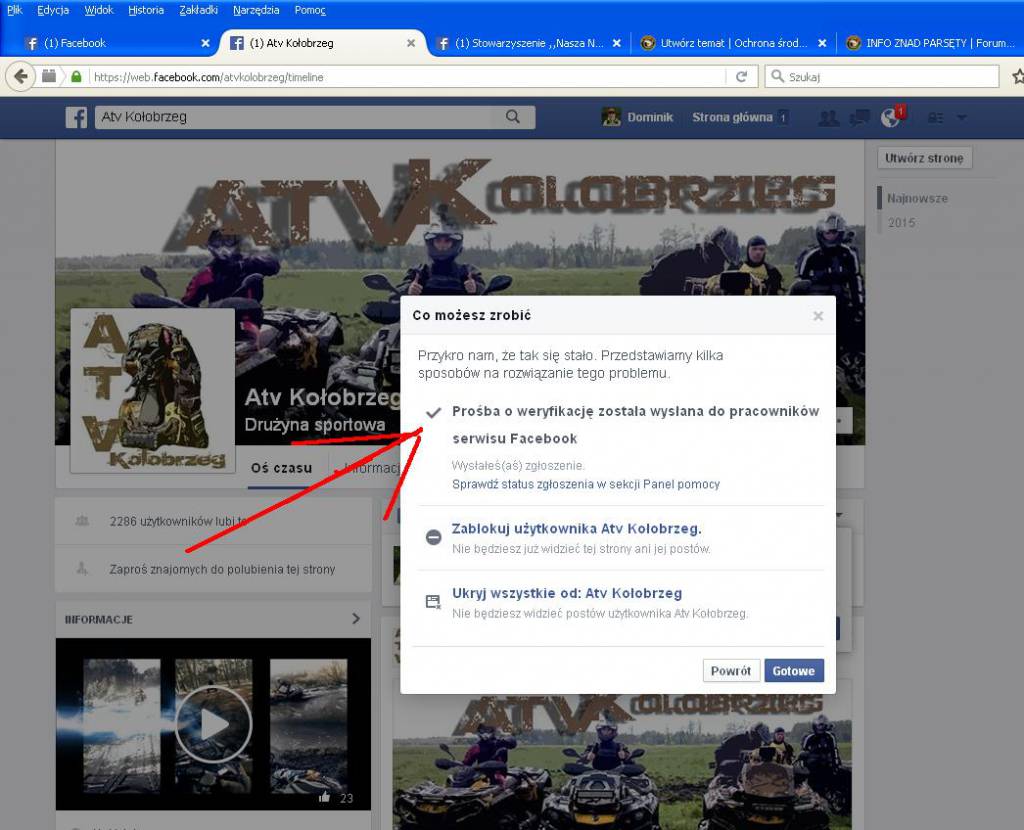The image size is (1024, 830).
Task: Click the green padlock security icon
Action: pyautogui.click(x=76, y=77)
